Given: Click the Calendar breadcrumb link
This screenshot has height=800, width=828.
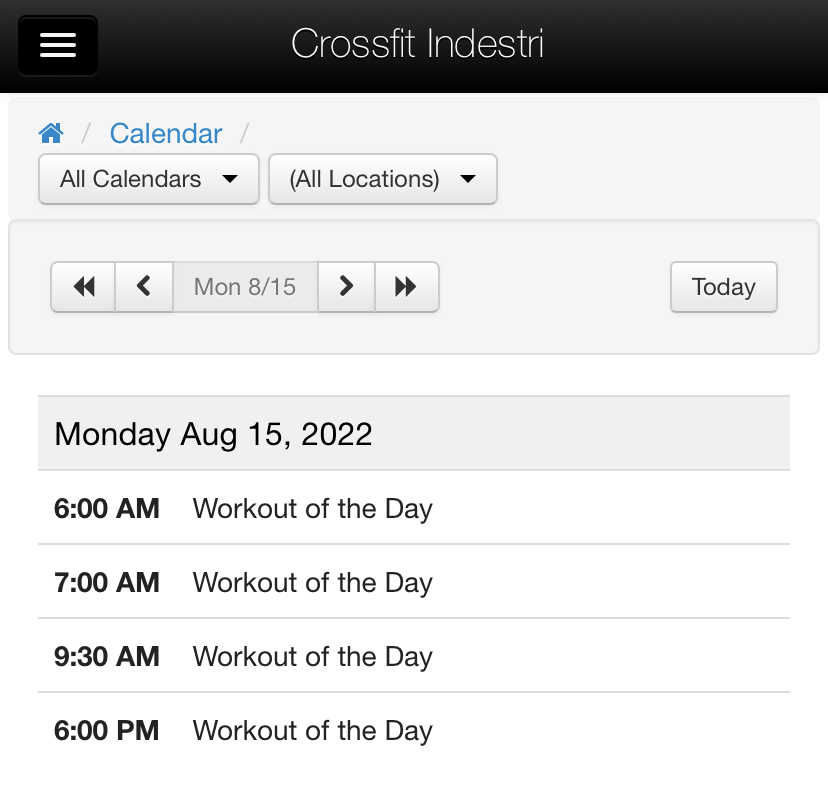Looking at the screenshot, I should pos(166,133).
